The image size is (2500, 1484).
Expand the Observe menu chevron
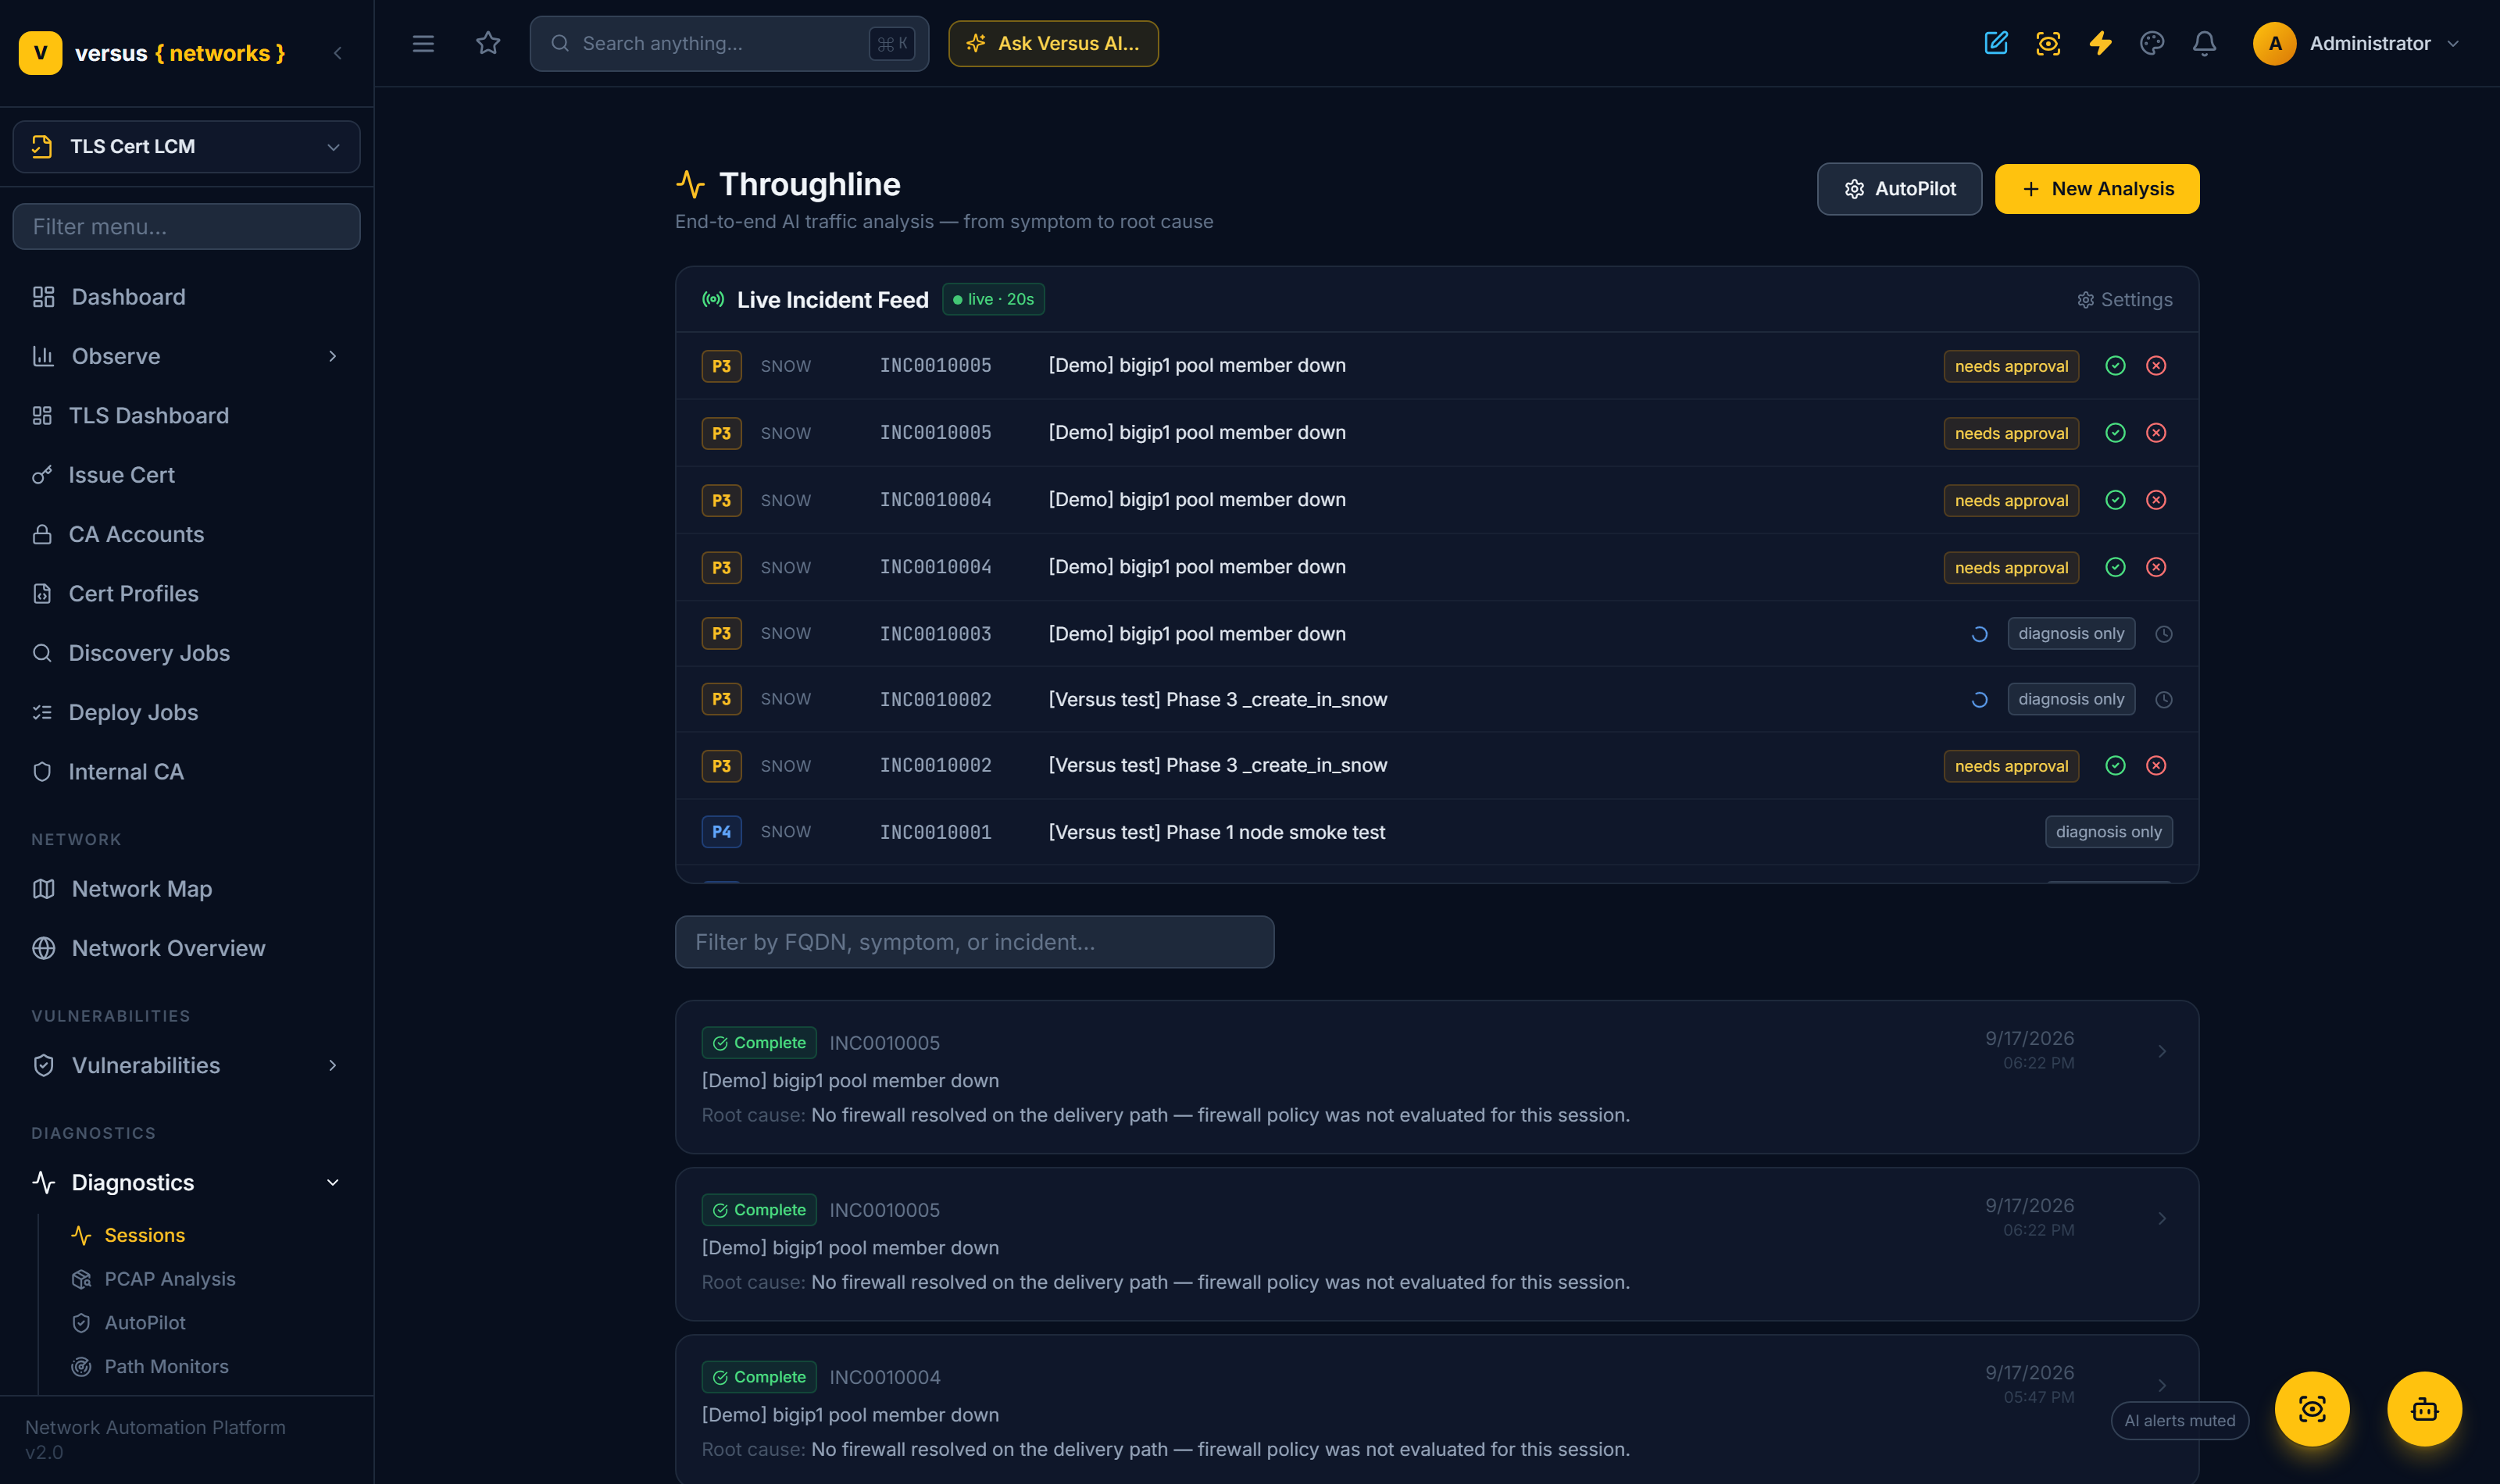coord(333,356)
